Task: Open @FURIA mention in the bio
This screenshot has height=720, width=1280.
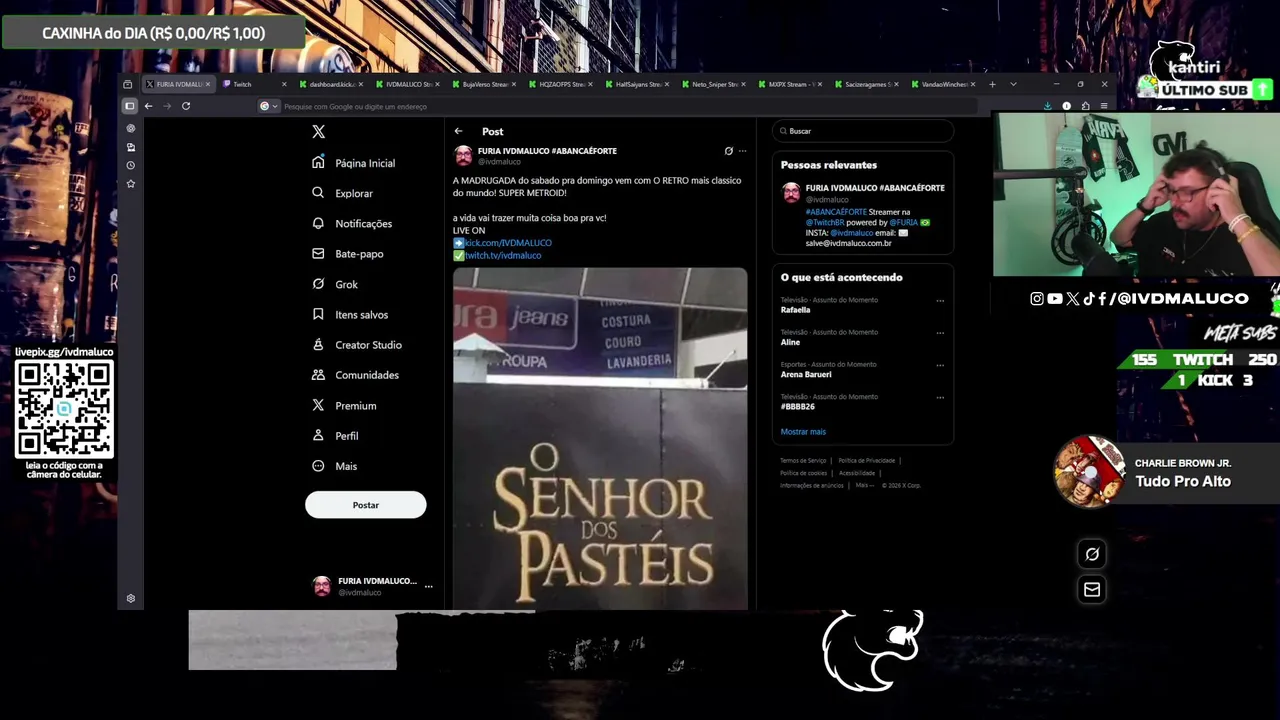Action: point(904,222)
